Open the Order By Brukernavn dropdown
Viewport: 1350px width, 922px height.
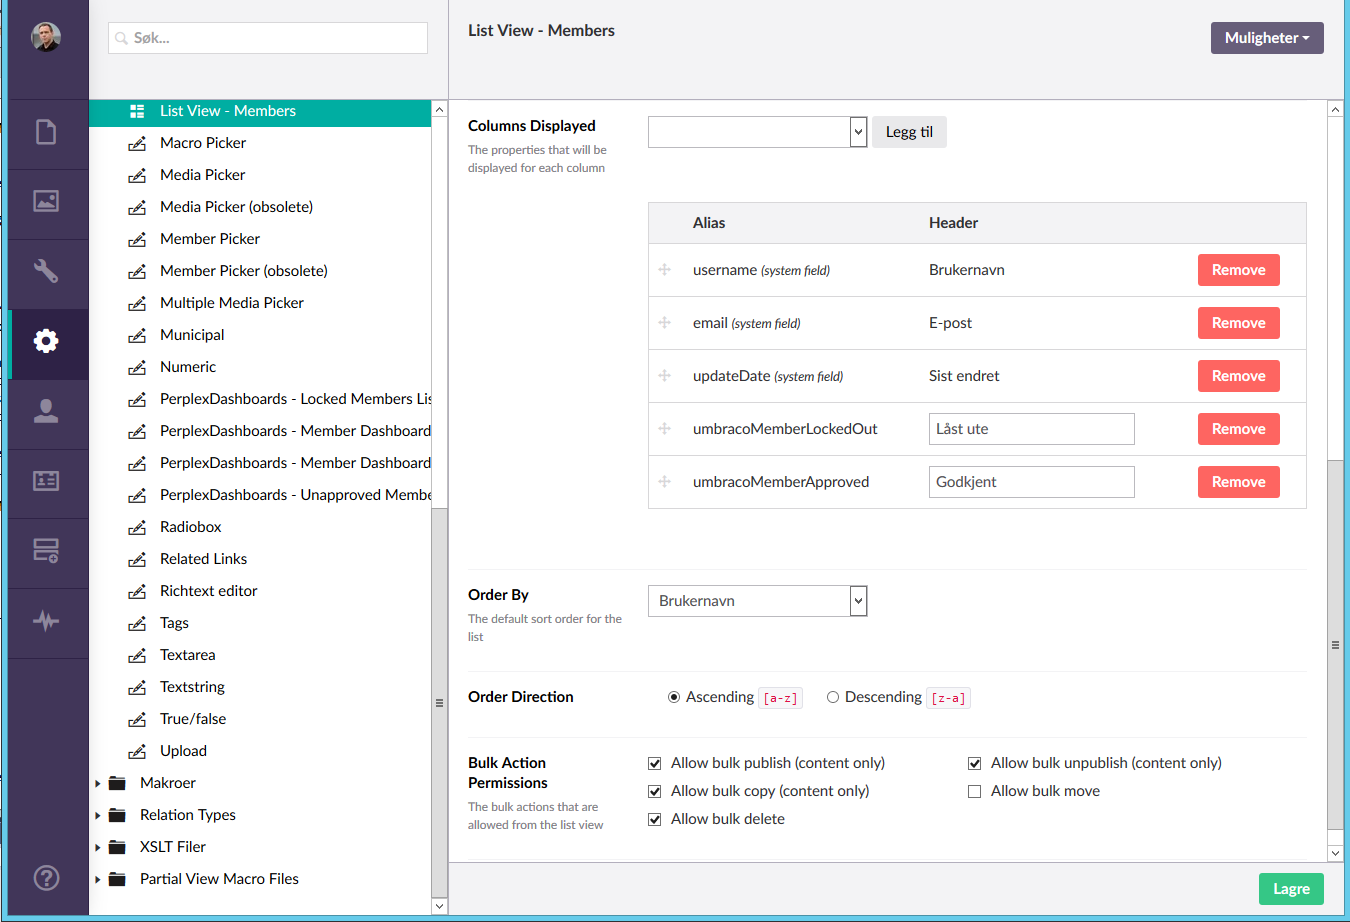pyautogui.click(x=757, y=601)
